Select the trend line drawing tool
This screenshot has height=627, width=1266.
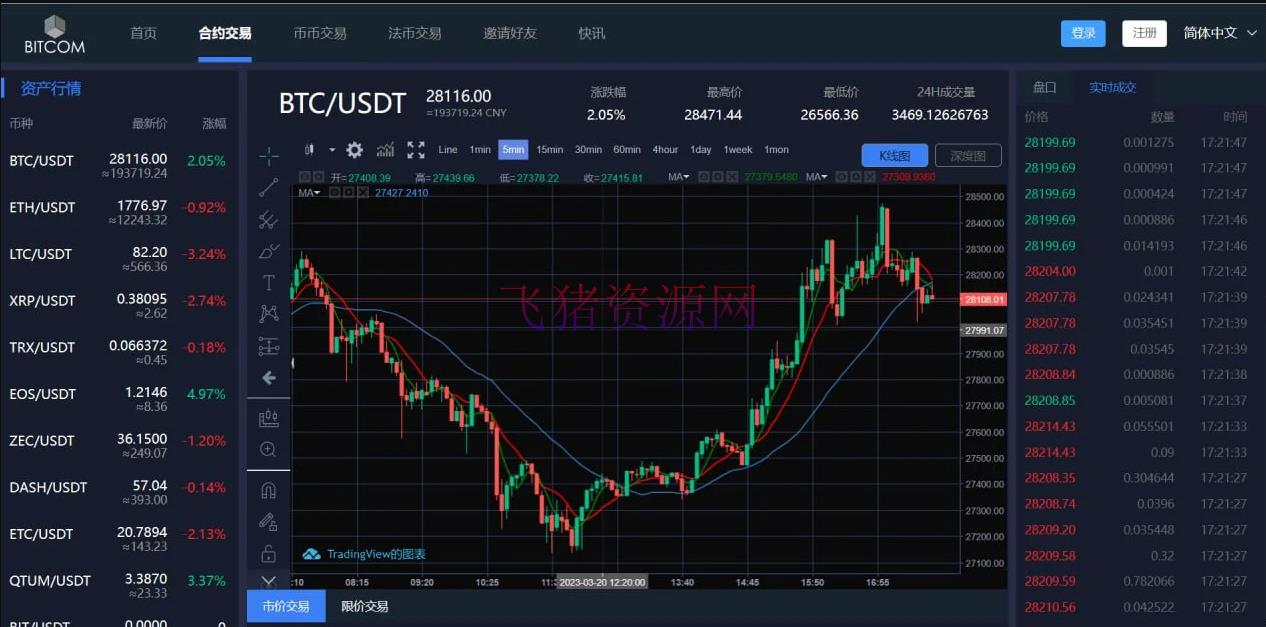(x=268, y=188)
